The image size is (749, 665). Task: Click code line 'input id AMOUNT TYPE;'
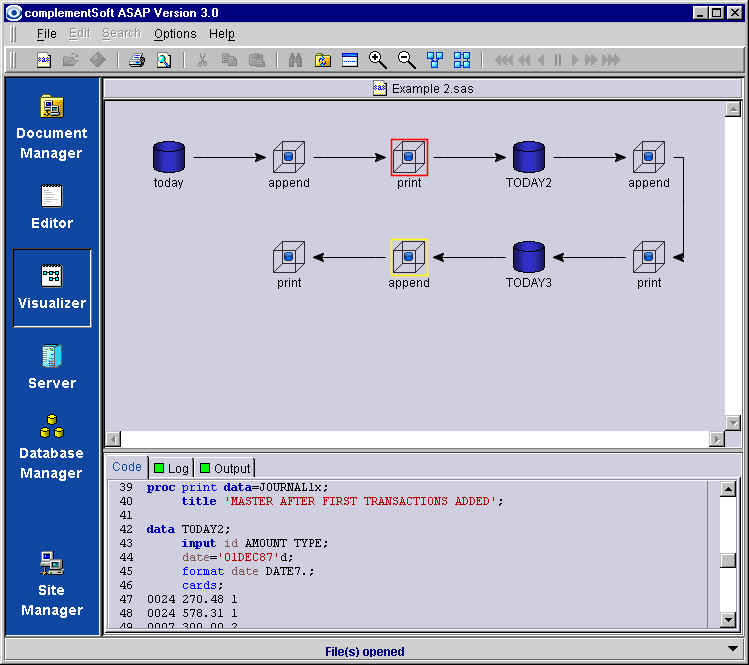[x=255, y=543]
